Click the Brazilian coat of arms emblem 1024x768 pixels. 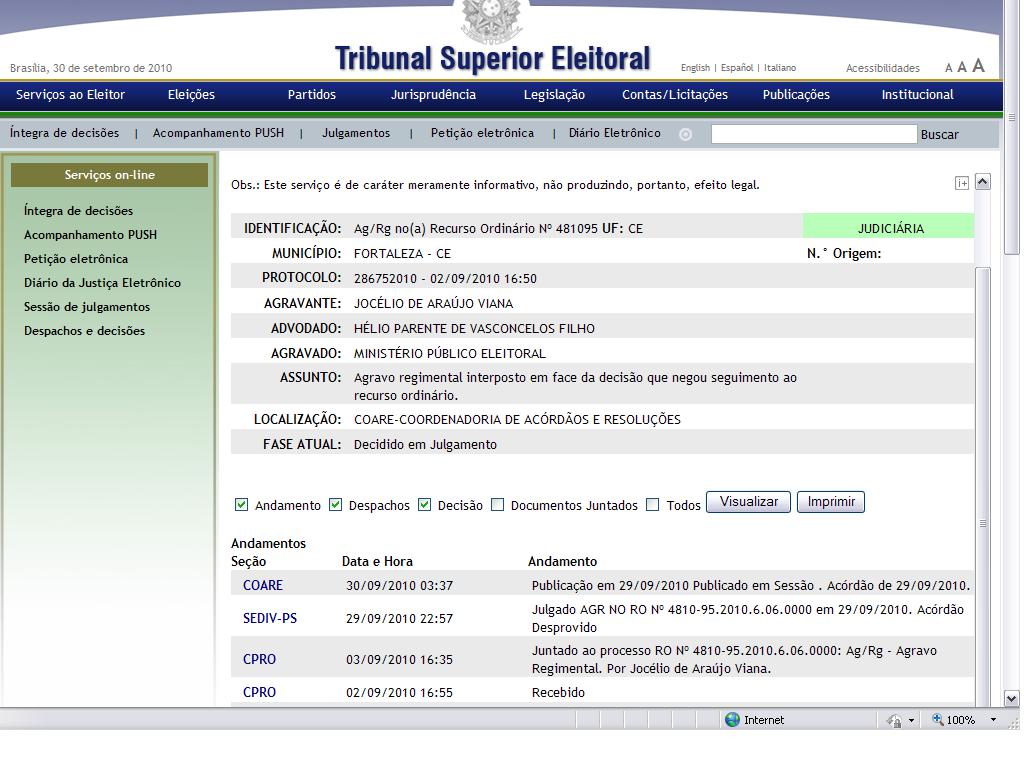(492, 20)
